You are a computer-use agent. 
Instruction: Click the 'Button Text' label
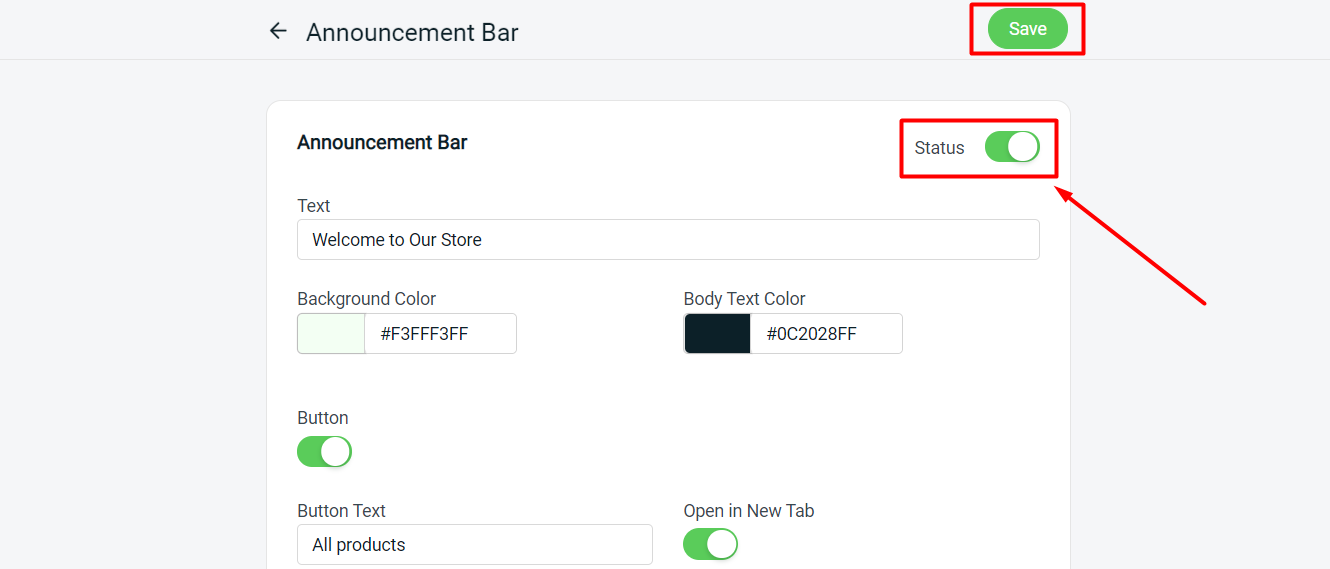(341, 511)
